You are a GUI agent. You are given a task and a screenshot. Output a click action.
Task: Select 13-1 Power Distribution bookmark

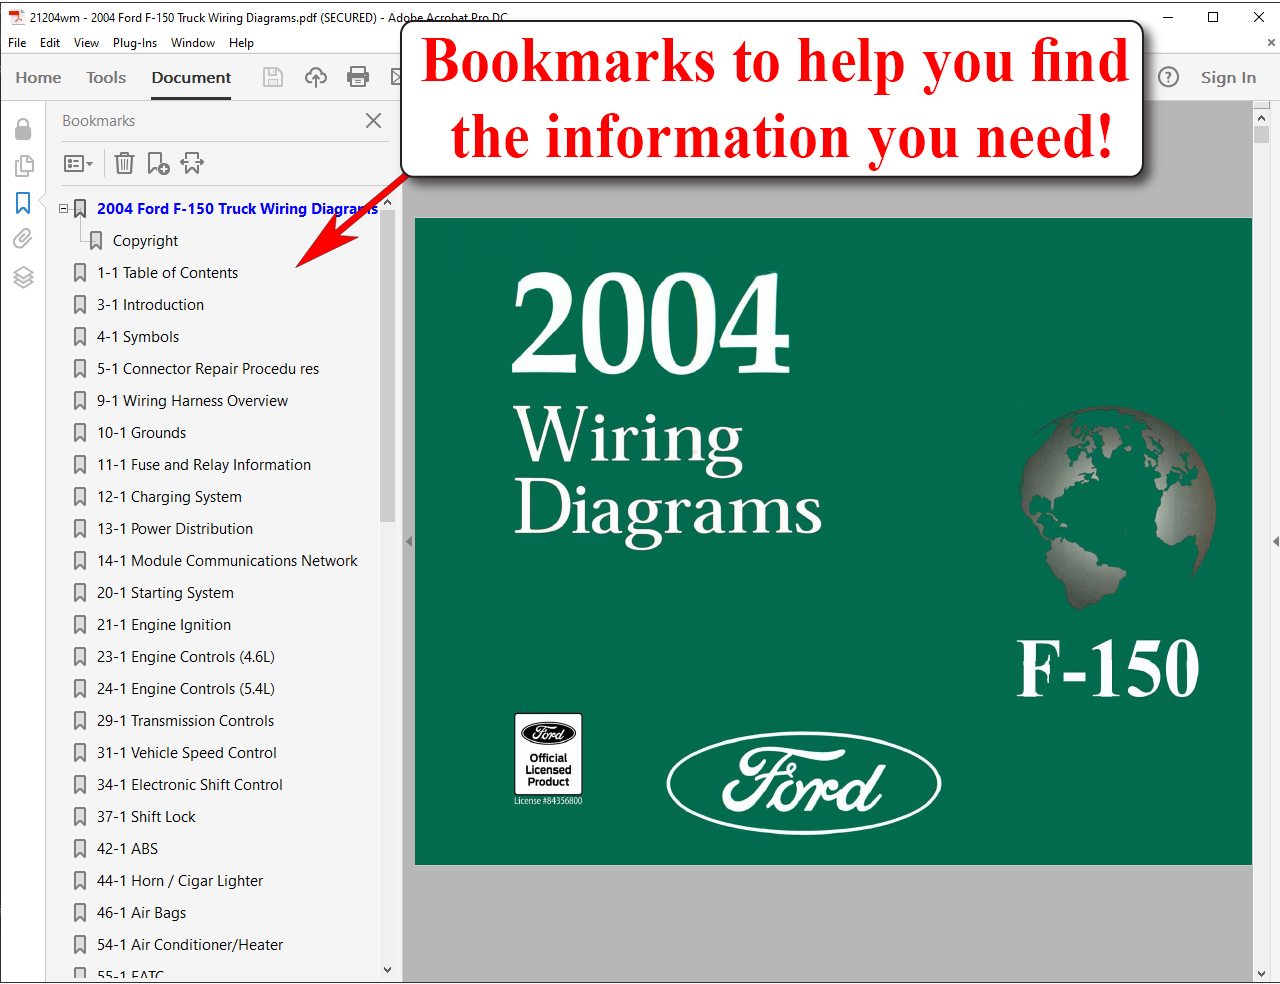click(x=175, y=529)
